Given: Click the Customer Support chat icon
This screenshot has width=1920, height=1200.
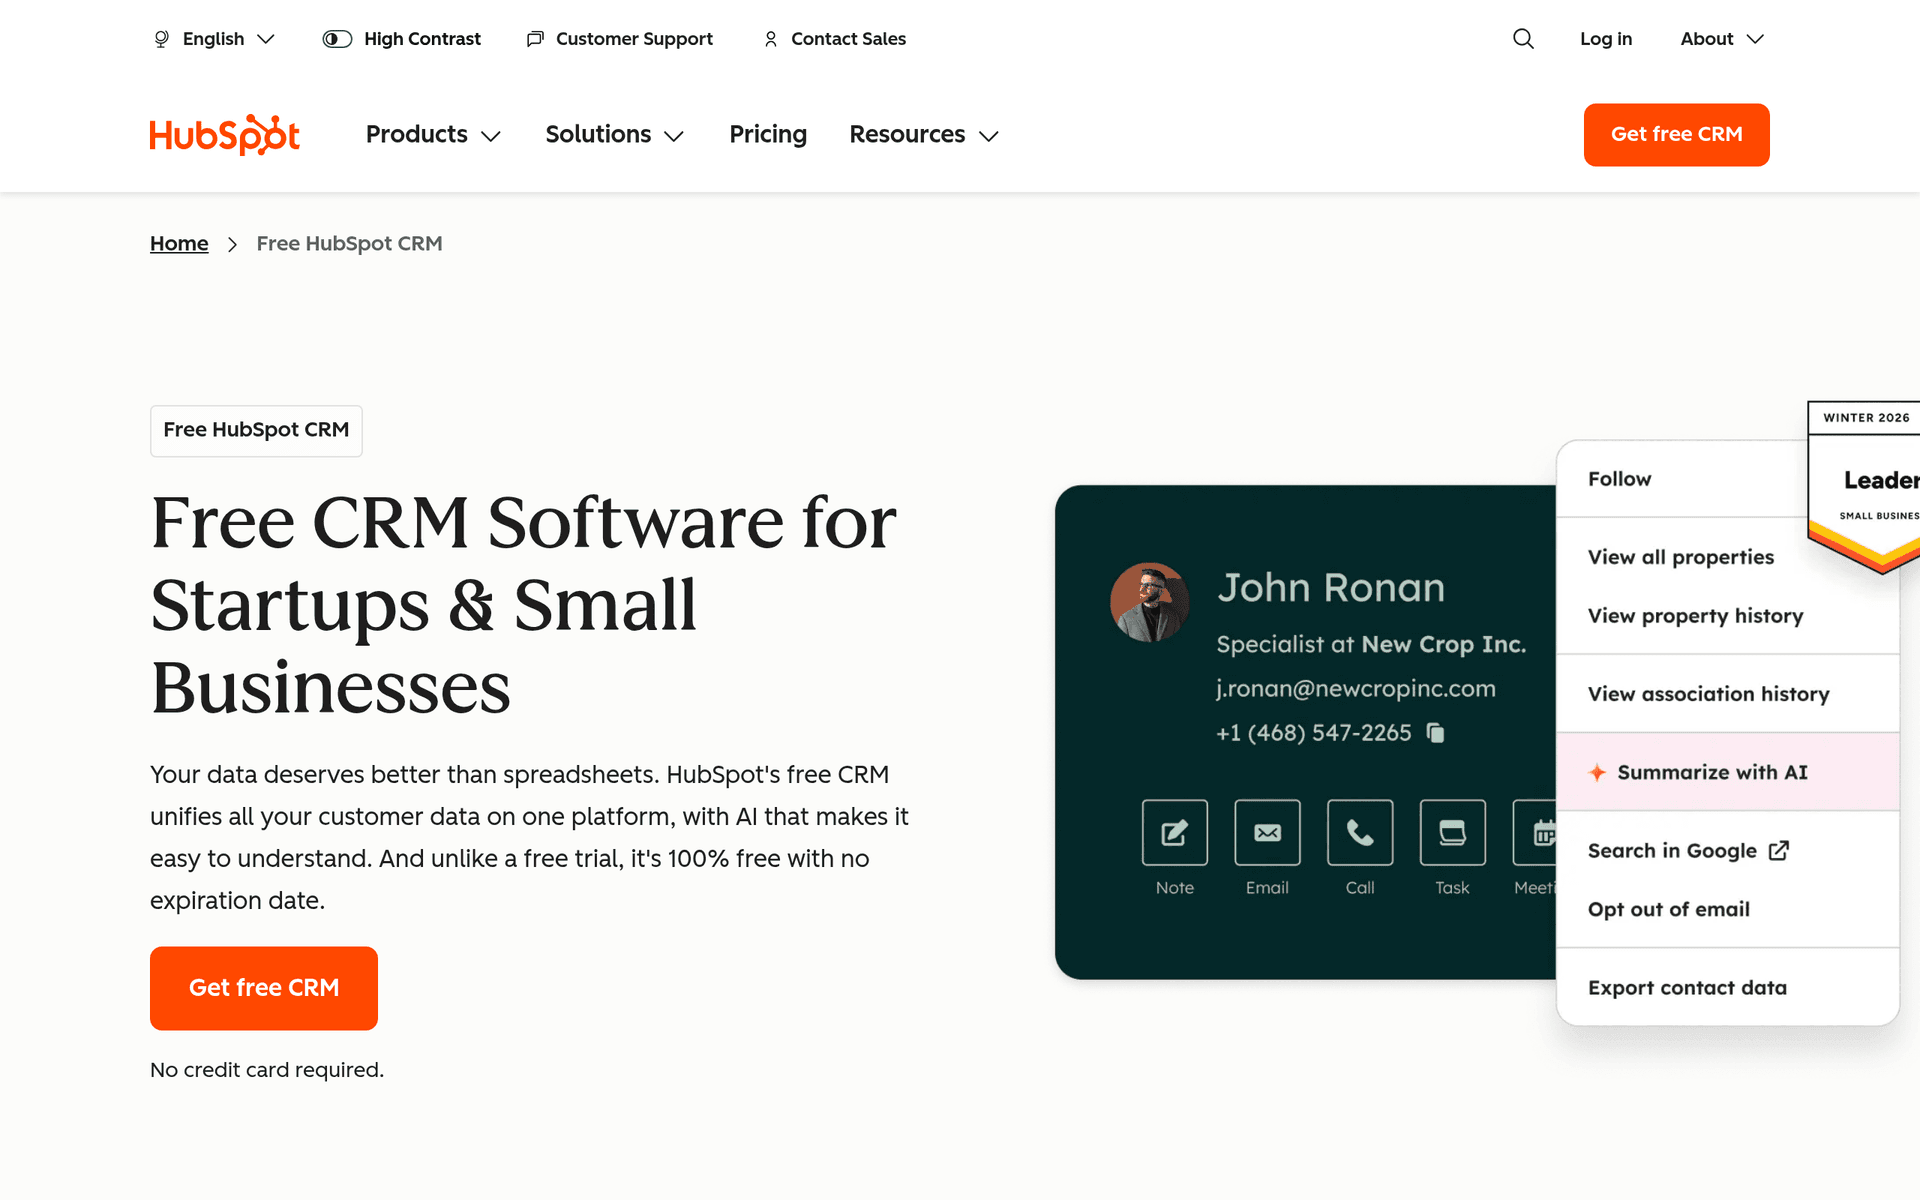Looking at the screenshot, I should click(x=535, y=38).
